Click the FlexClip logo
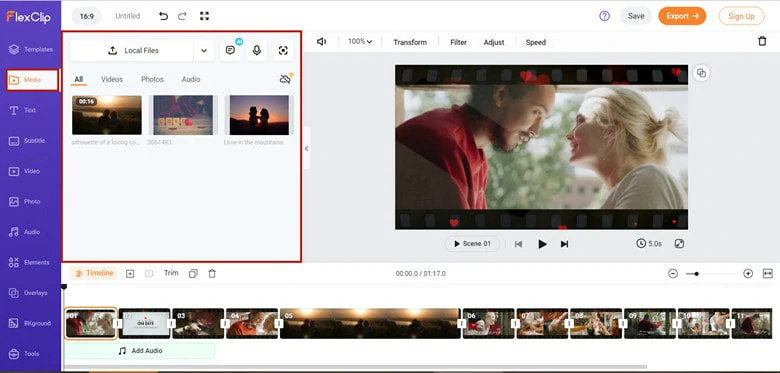The height and width of the screenshot is (373, 780). coord(29,16)
